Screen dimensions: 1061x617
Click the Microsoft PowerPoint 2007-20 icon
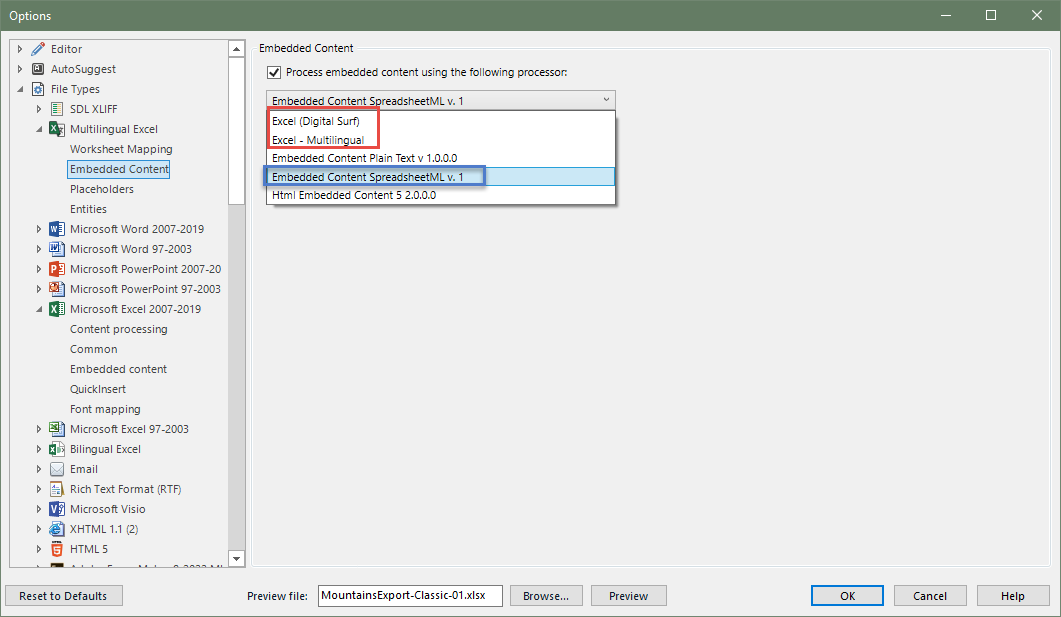coord(57,269)
